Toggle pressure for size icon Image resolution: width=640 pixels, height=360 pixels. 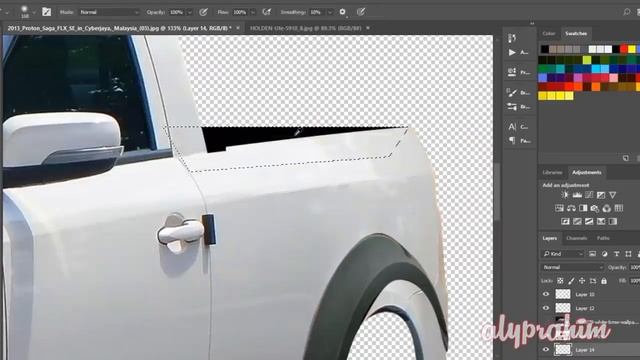(361, 12)
